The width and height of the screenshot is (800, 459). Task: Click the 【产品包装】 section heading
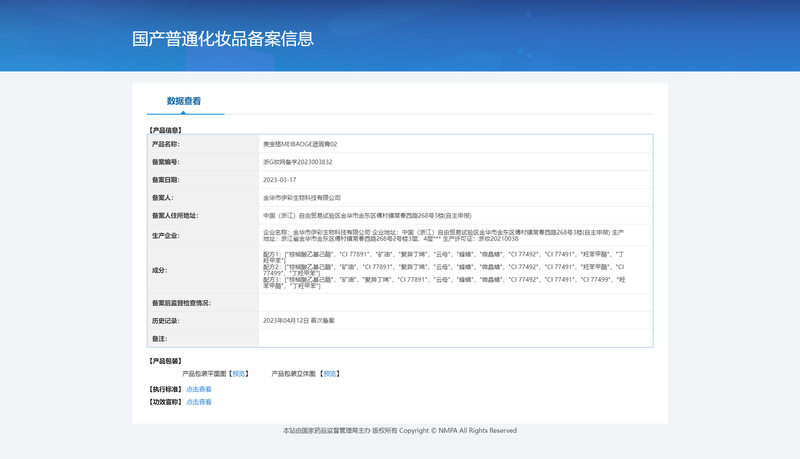click(165, 361)
